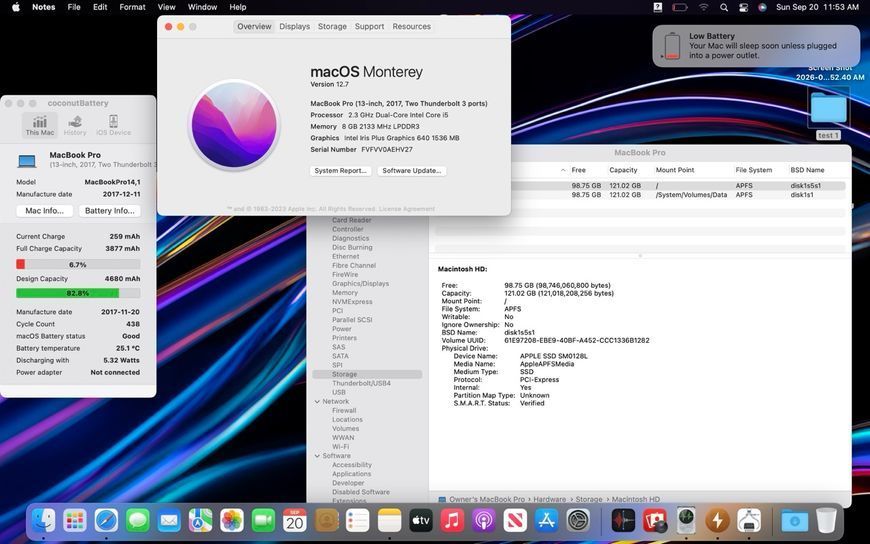Viewport: 870px width, 544px height.
Task: Click the 6.7% current charge bar
Action: tap(78, 265)
